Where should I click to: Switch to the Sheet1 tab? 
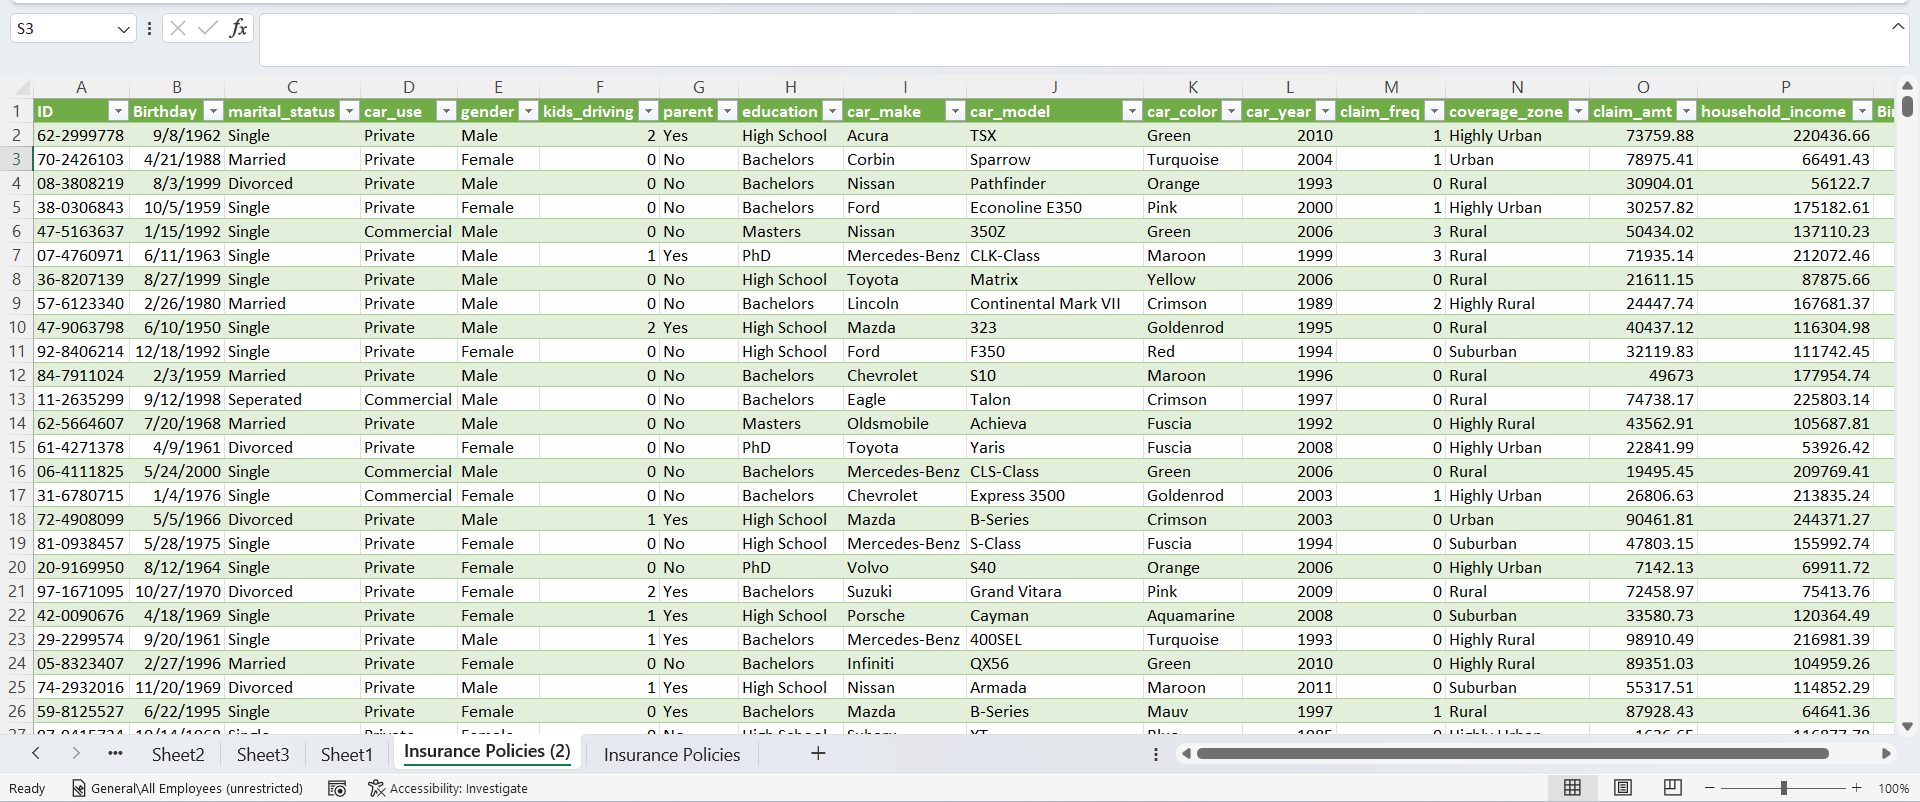(346, 754)
